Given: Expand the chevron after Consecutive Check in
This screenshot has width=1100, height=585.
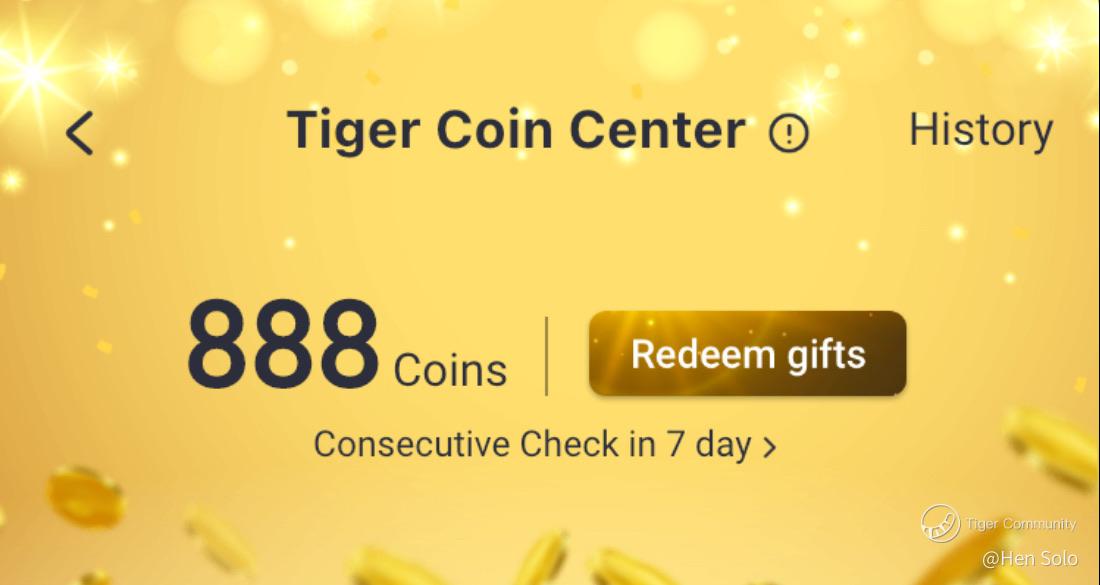Looking at the screenshot, I should (770, 447).
